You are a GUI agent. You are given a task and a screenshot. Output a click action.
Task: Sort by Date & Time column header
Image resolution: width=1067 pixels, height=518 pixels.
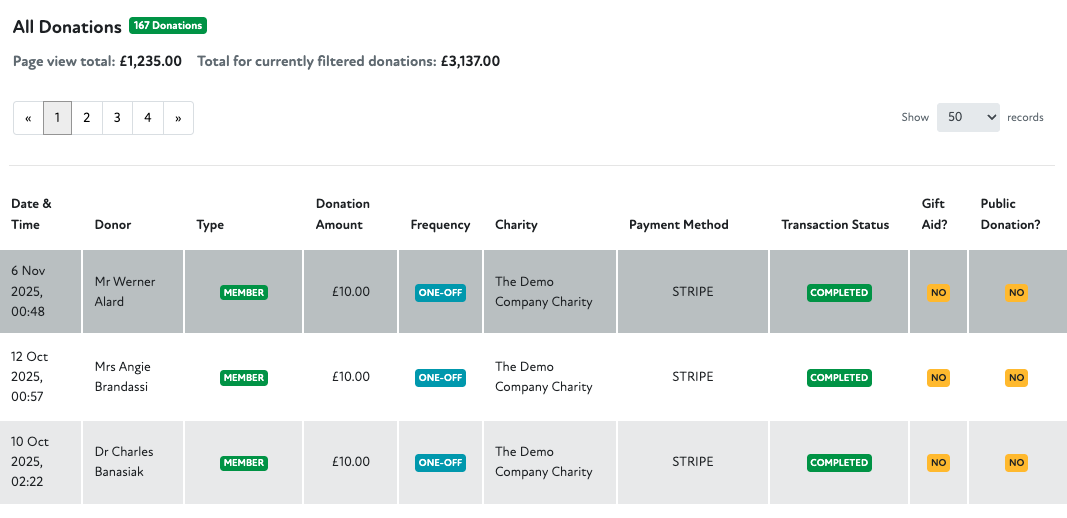[31, 214]
